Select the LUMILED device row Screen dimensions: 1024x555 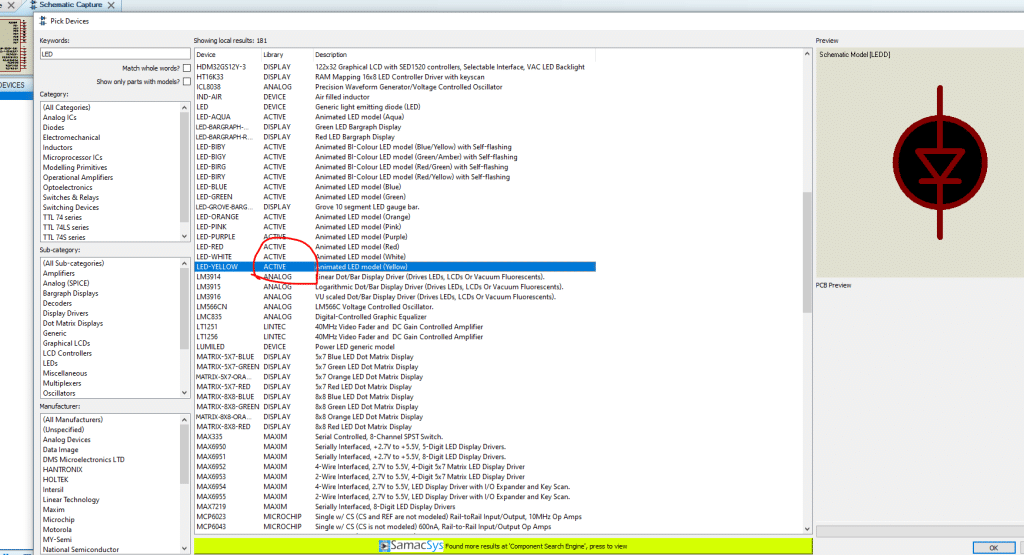click(x=395, y=347)
